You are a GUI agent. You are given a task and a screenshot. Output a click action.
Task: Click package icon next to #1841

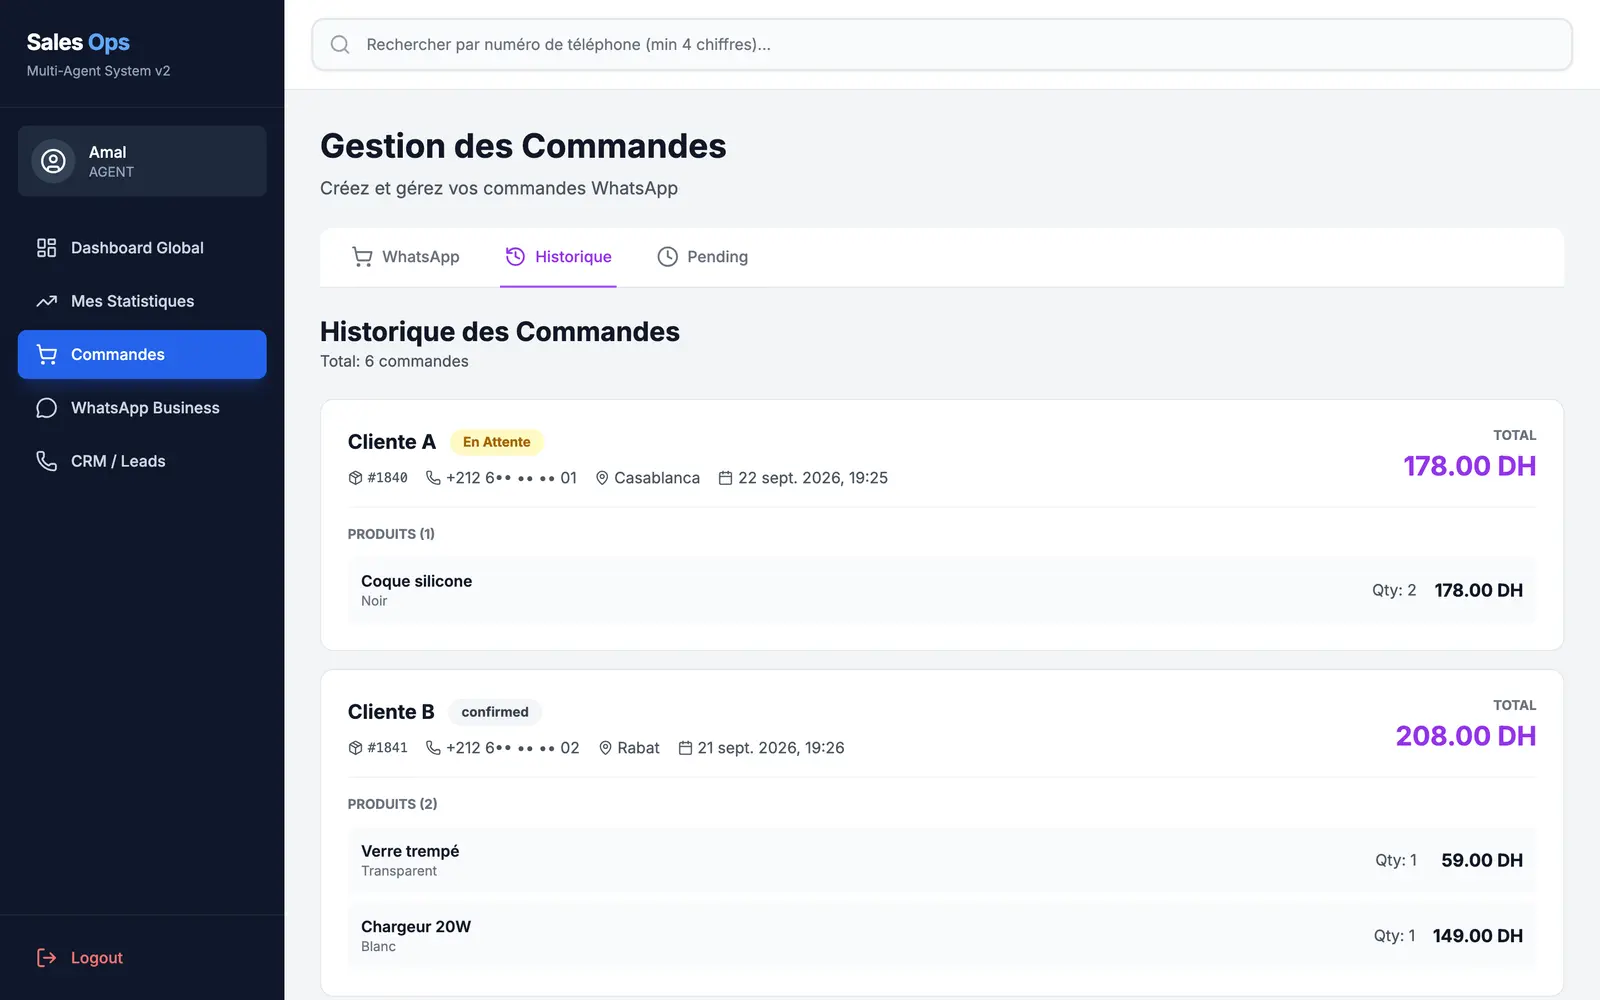(355, 748)
